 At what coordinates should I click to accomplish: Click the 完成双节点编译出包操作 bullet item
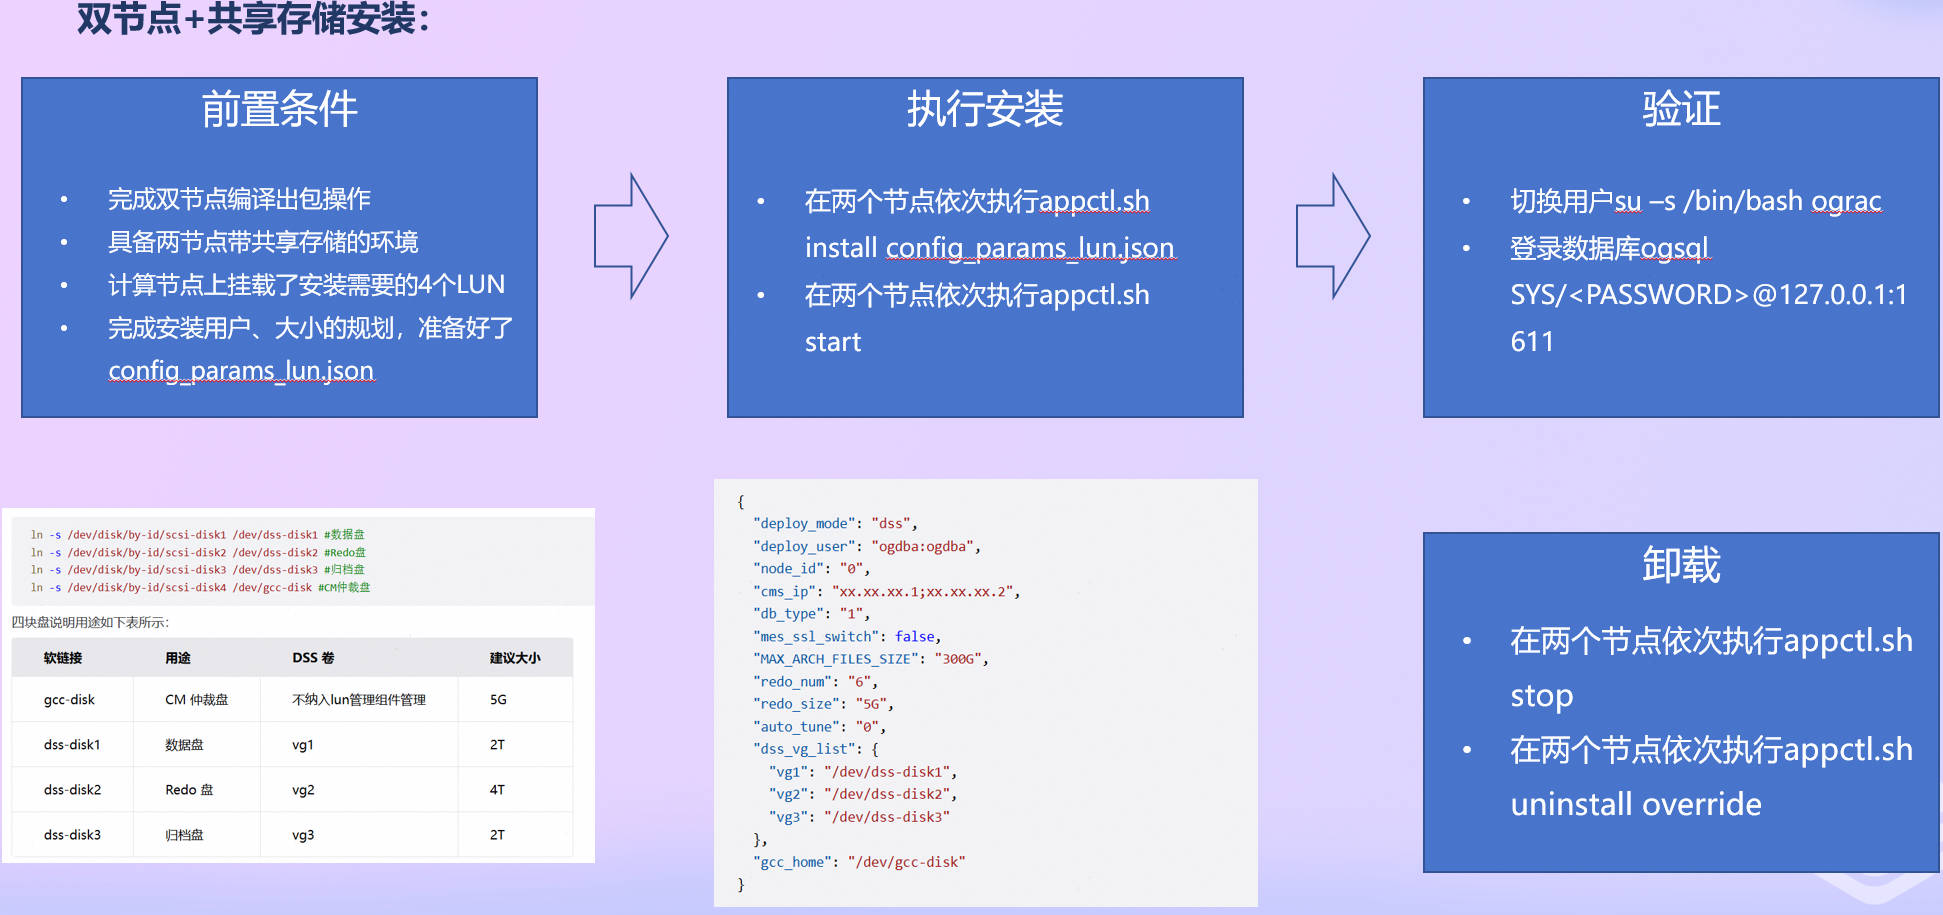239,198
